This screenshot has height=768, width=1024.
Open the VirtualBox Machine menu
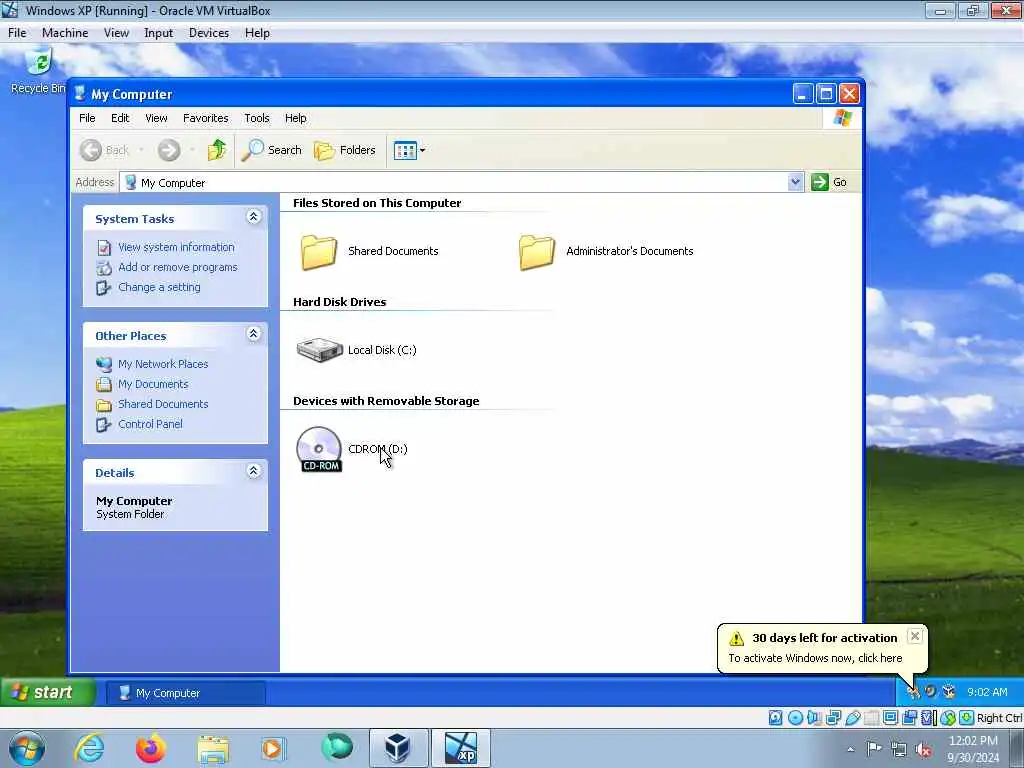65,33
